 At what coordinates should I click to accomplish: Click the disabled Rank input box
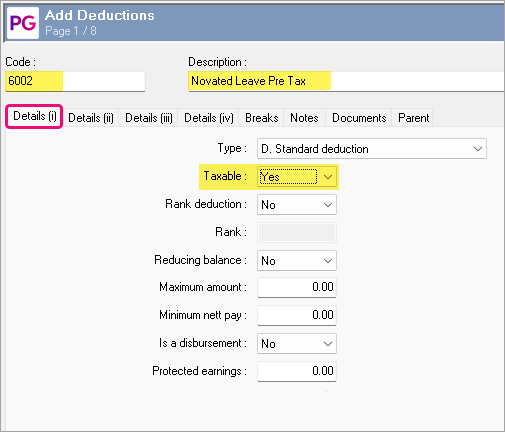point(297,233)
